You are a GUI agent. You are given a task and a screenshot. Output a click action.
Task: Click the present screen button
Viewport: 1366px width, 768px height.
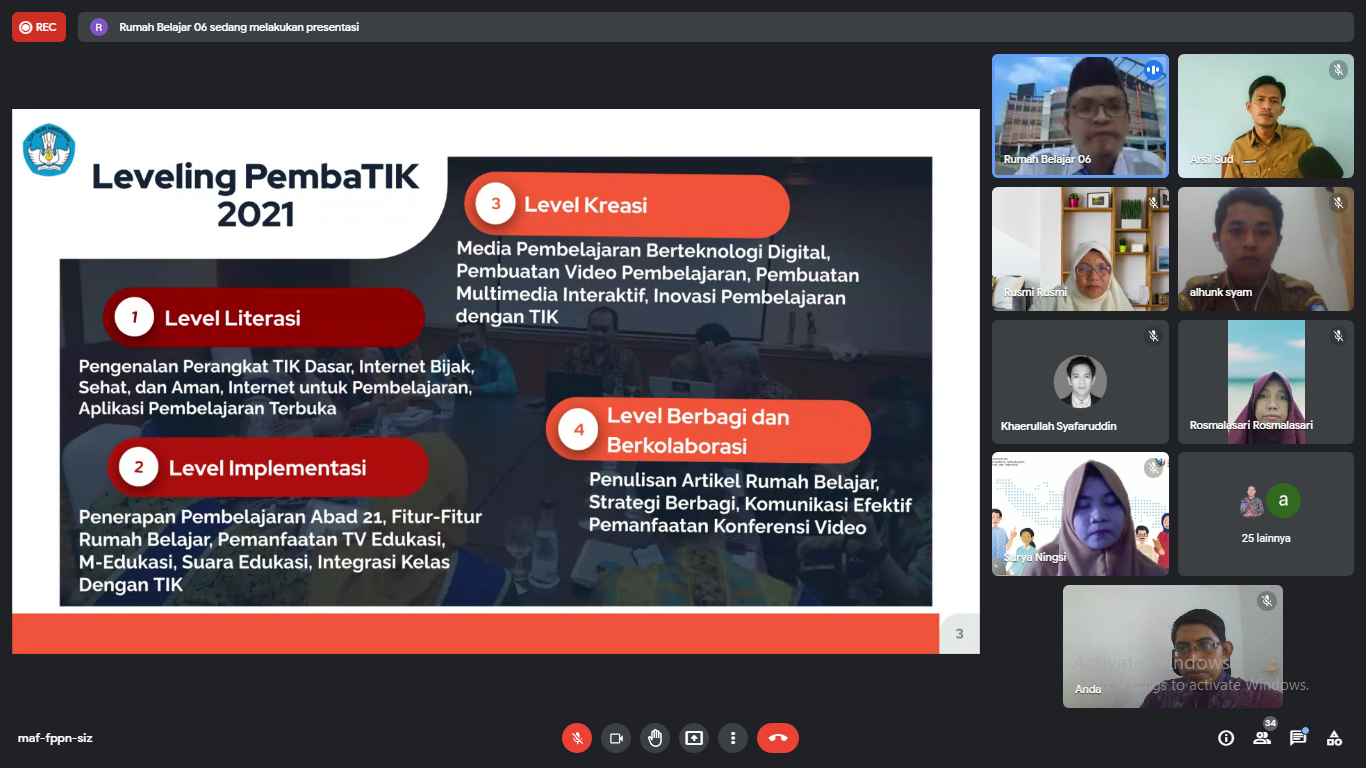click(x=694, y=738)
